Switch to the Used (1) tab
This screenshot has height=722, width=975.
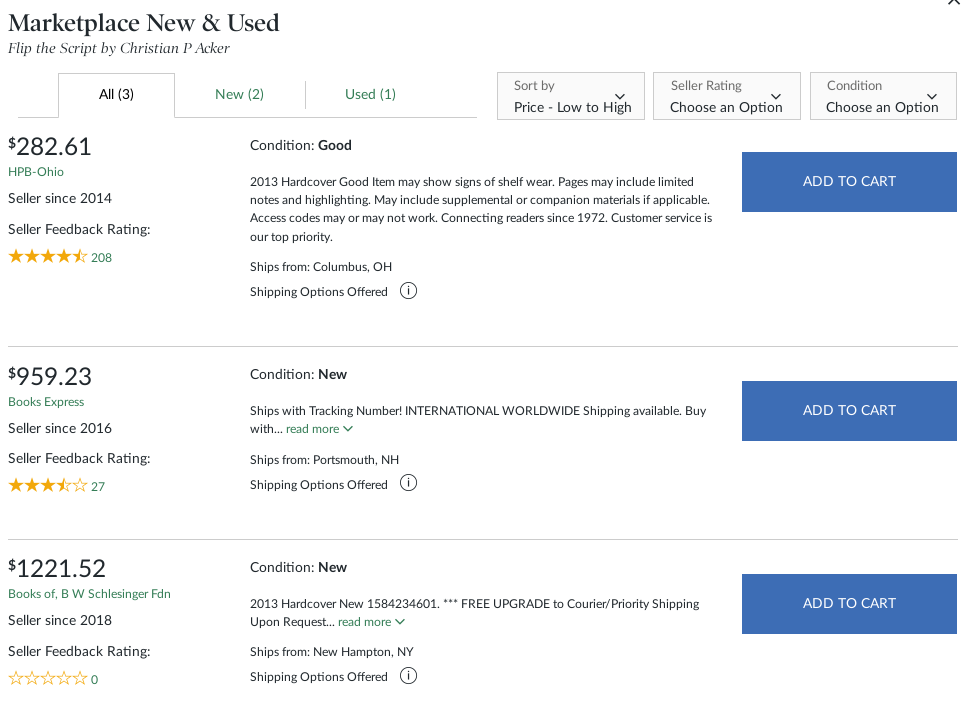(x=370, y=94)
